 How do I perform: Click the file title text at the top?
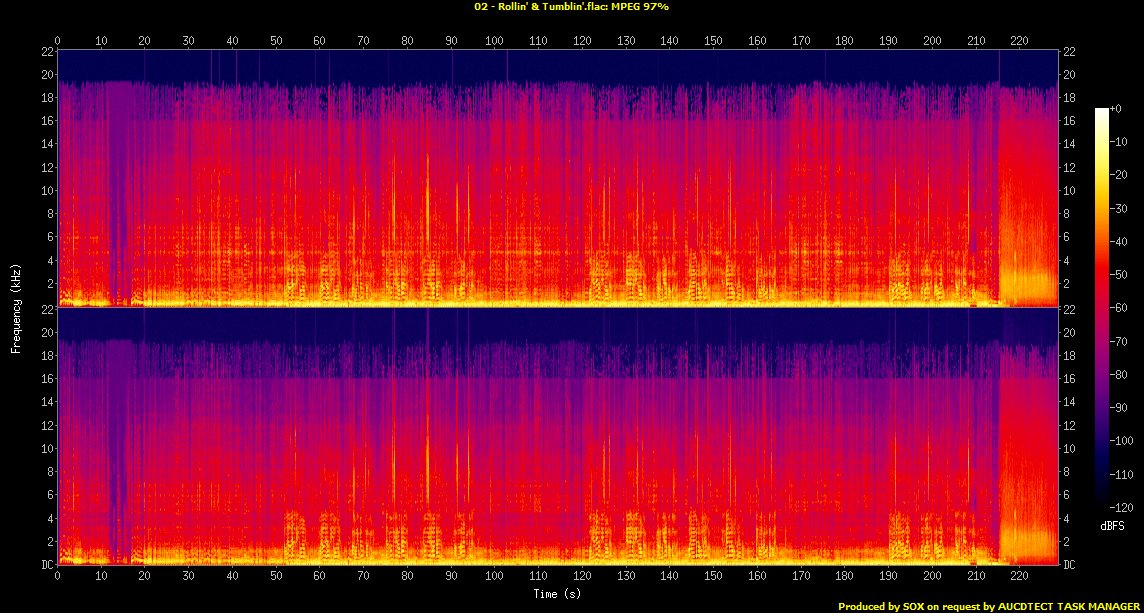(x=571, y=6)
